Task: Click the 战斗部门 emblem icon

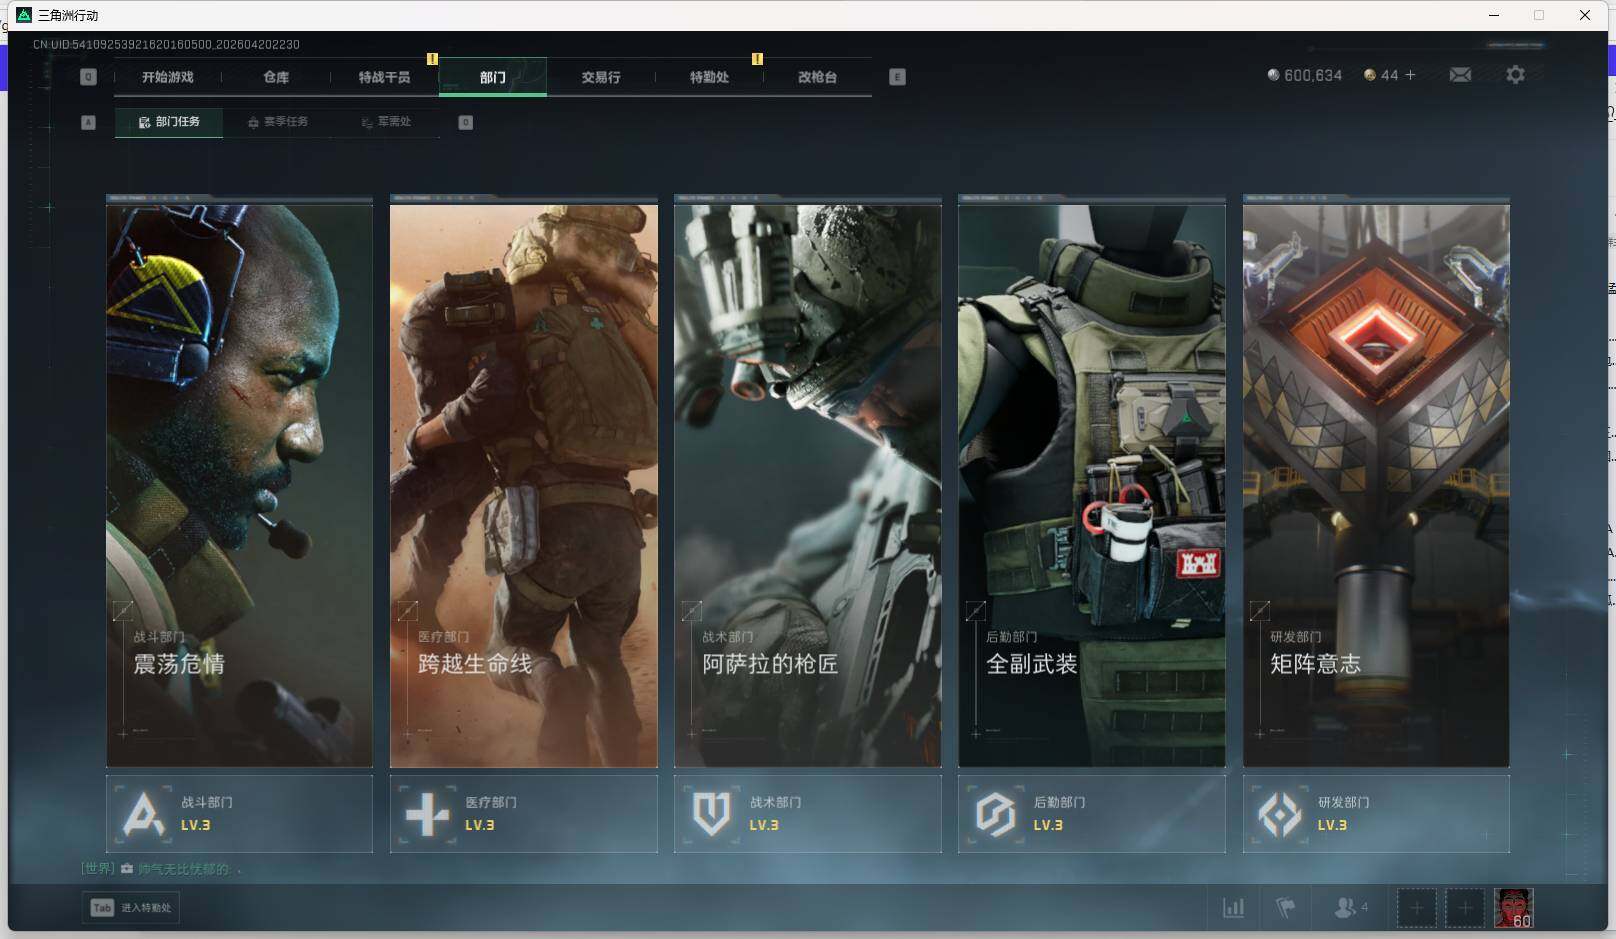Action: pos(143,814)
